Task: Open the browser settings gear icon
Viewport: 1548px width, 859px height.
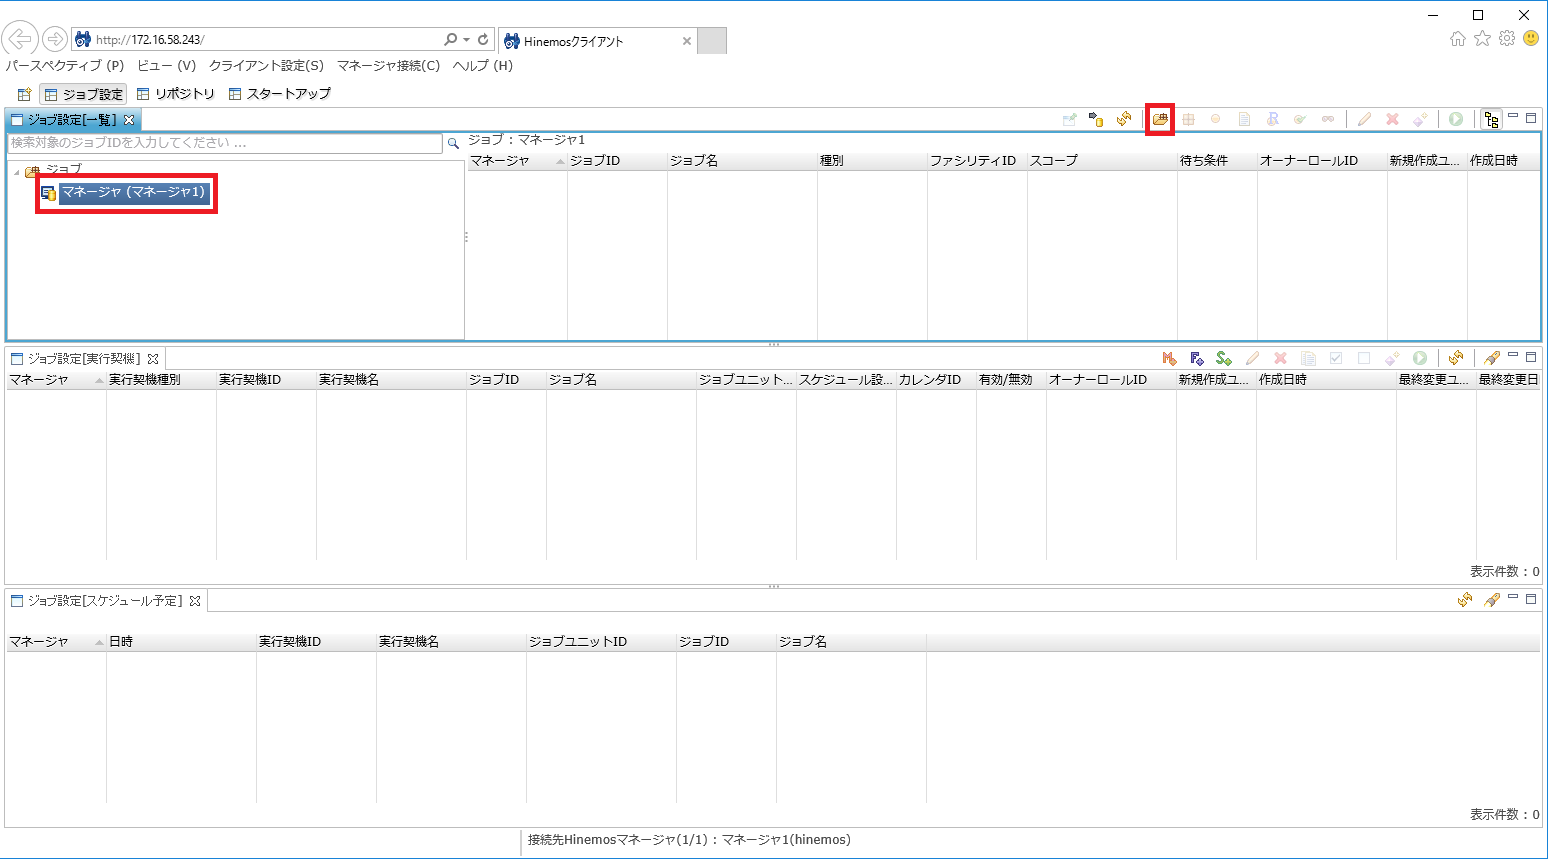Action: pyautogui.click(x=1506, y=38)
